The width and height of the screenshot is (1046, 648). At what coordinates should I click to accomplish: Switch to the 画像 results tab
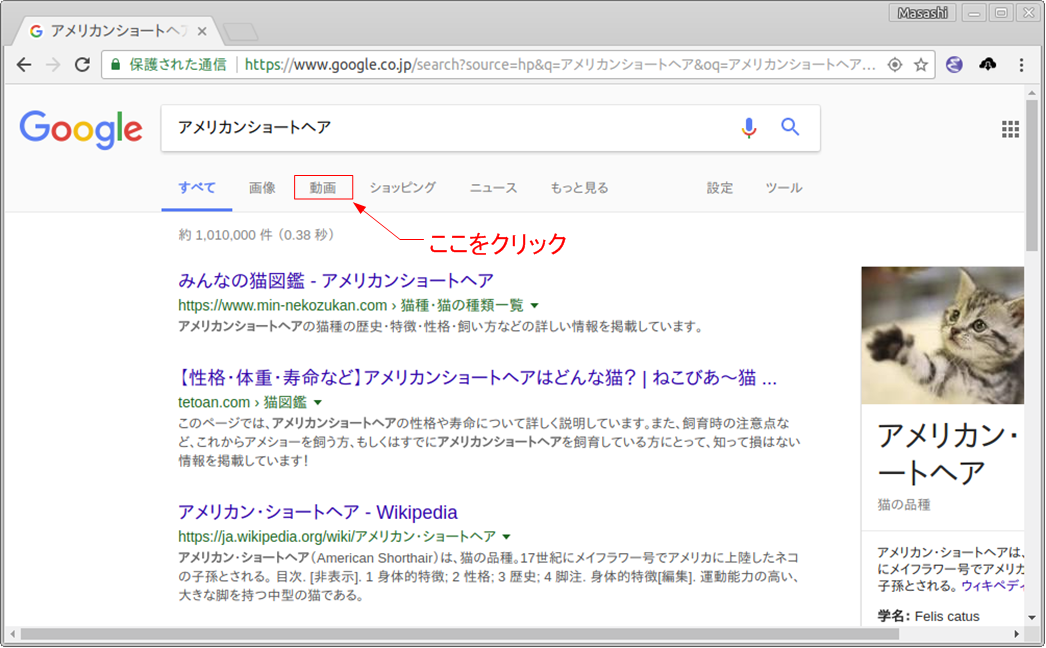point(262,188)
